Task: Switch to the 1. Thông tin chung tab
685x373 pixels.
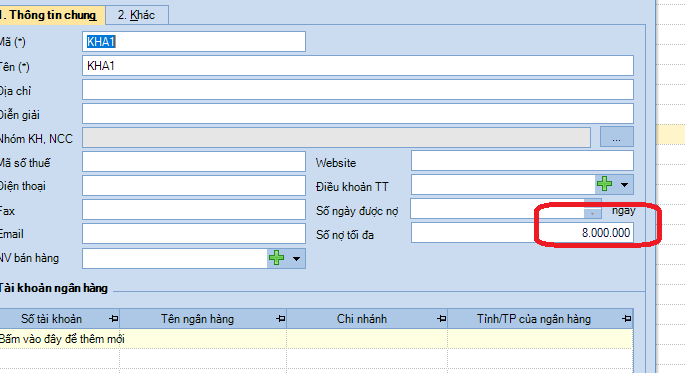Action: click(x=52, y=15)
